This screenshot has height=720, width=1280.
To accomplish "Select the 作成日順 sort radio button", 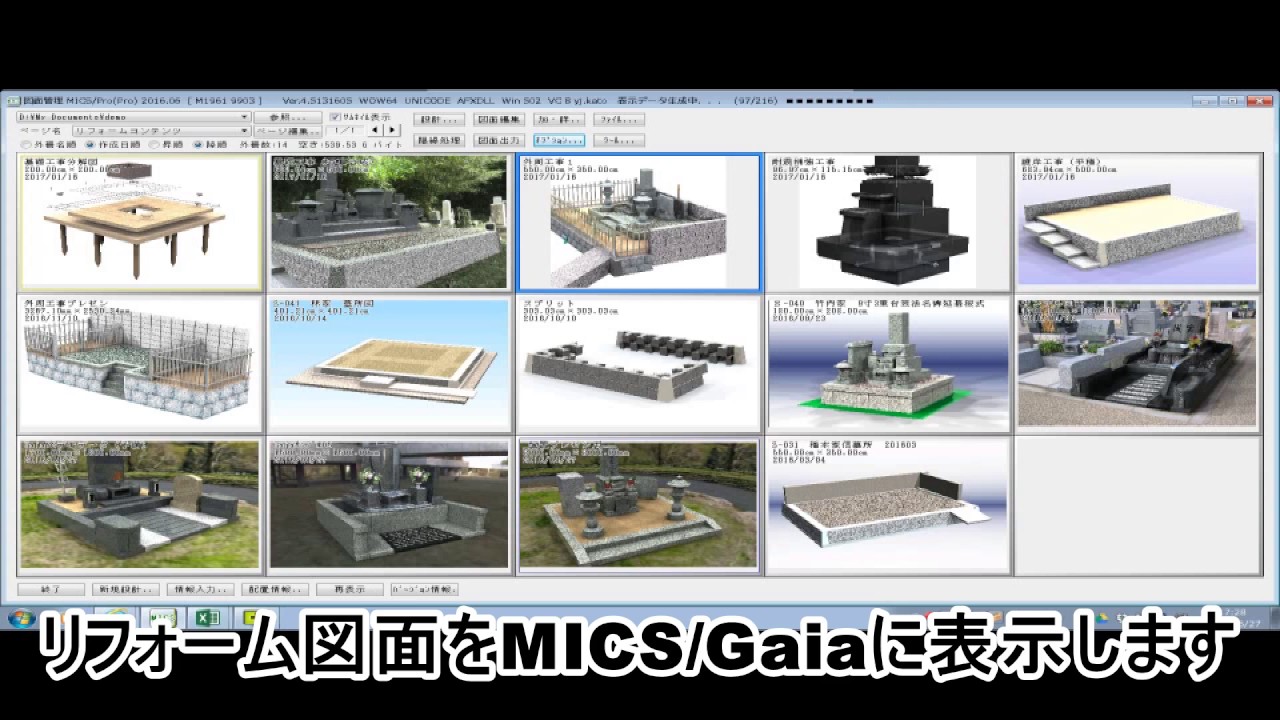I will point(89,144).
